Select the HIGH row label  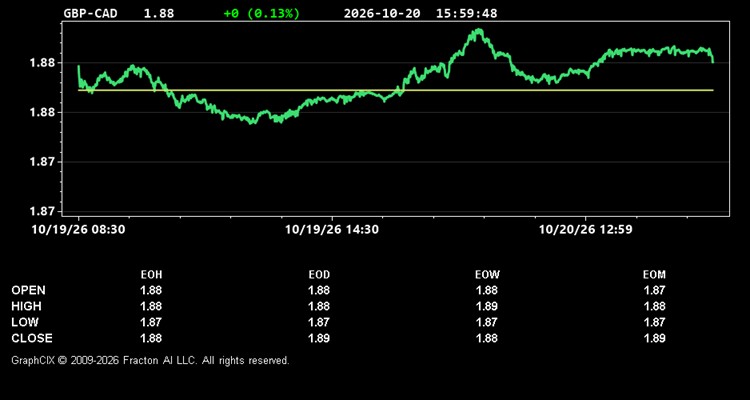(x=26, y=306)
